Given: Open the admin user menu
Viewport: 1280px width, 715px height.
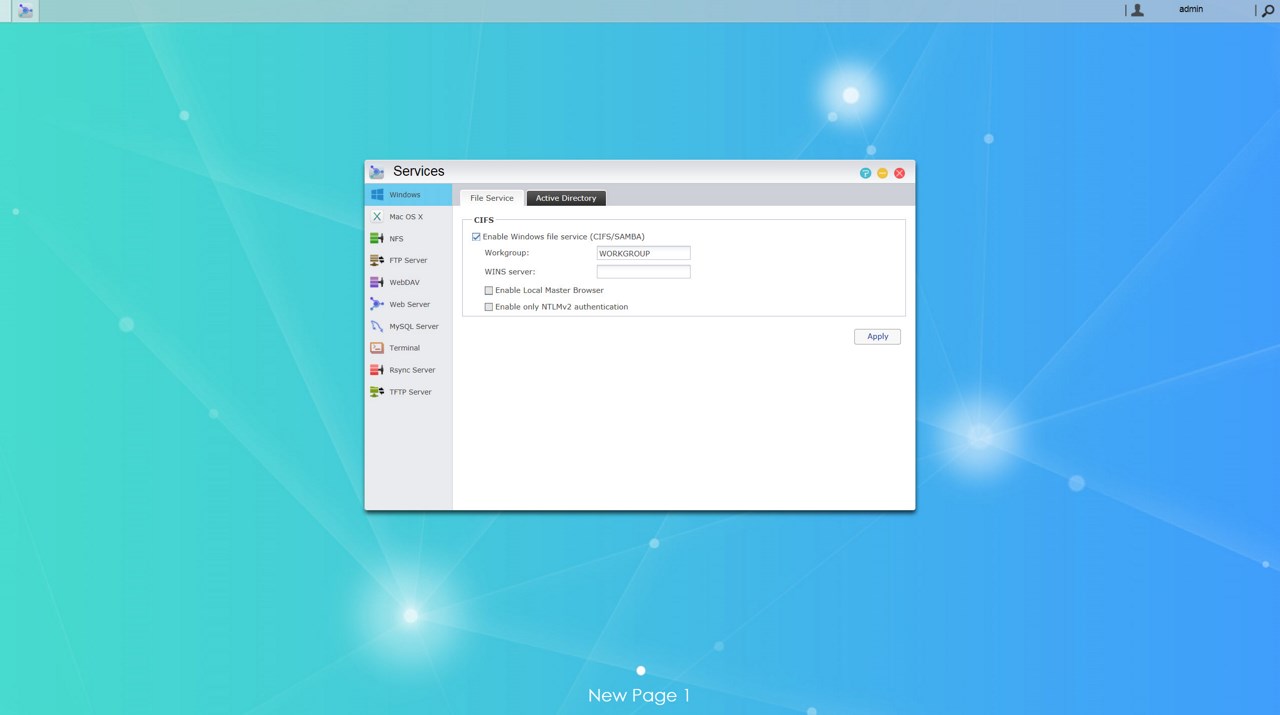Looking at the screenshot, I should pos(1191,9).
